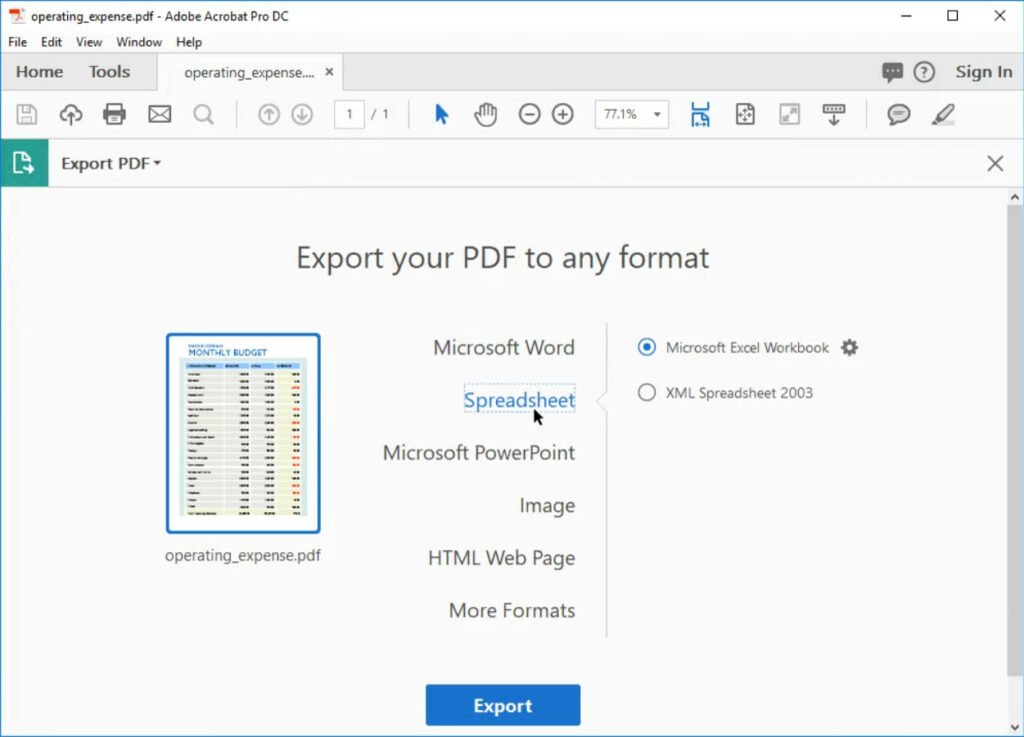This screenshot has height=737, width=1024.
Task: Open the Add Comment tool
Action: pyautogui.click(x=897, y=114)
